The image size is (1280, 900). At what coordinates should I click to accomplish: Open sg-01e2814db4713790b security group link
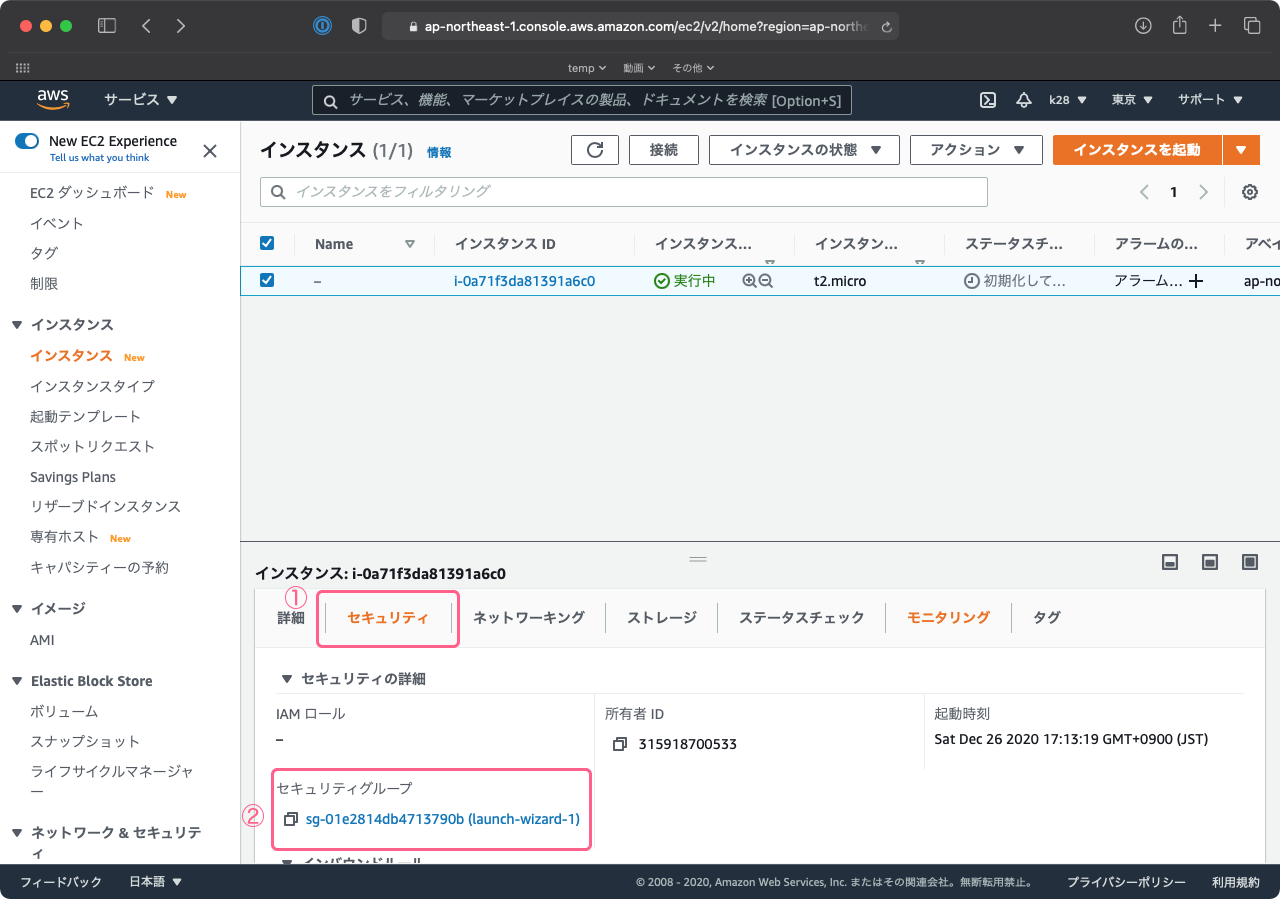click(443, 819)
